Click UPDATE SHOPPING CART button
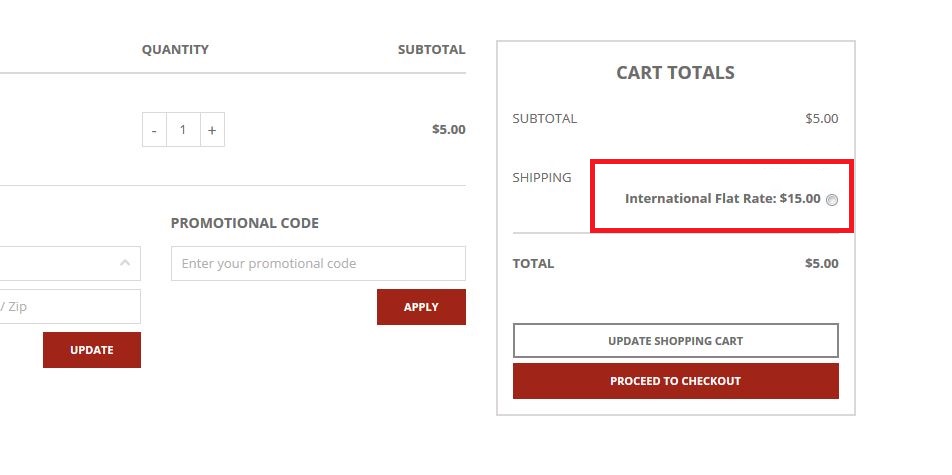 675,341
